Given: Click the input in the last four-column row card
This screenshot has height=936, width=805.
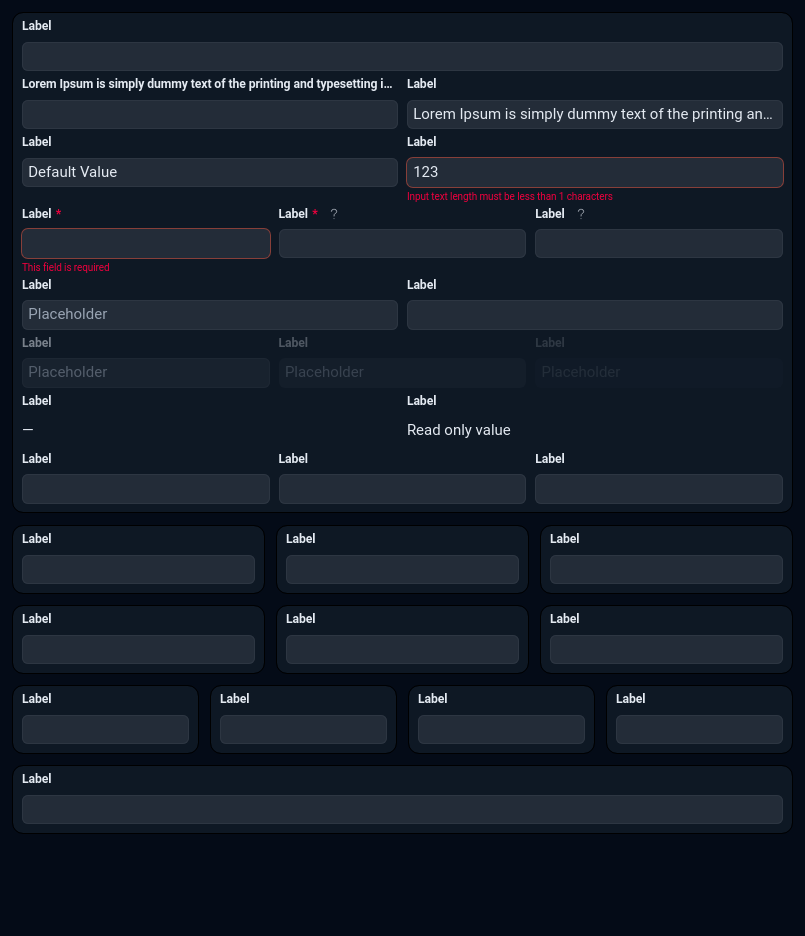Looking at the screenshot, I should tap(699, 730).
